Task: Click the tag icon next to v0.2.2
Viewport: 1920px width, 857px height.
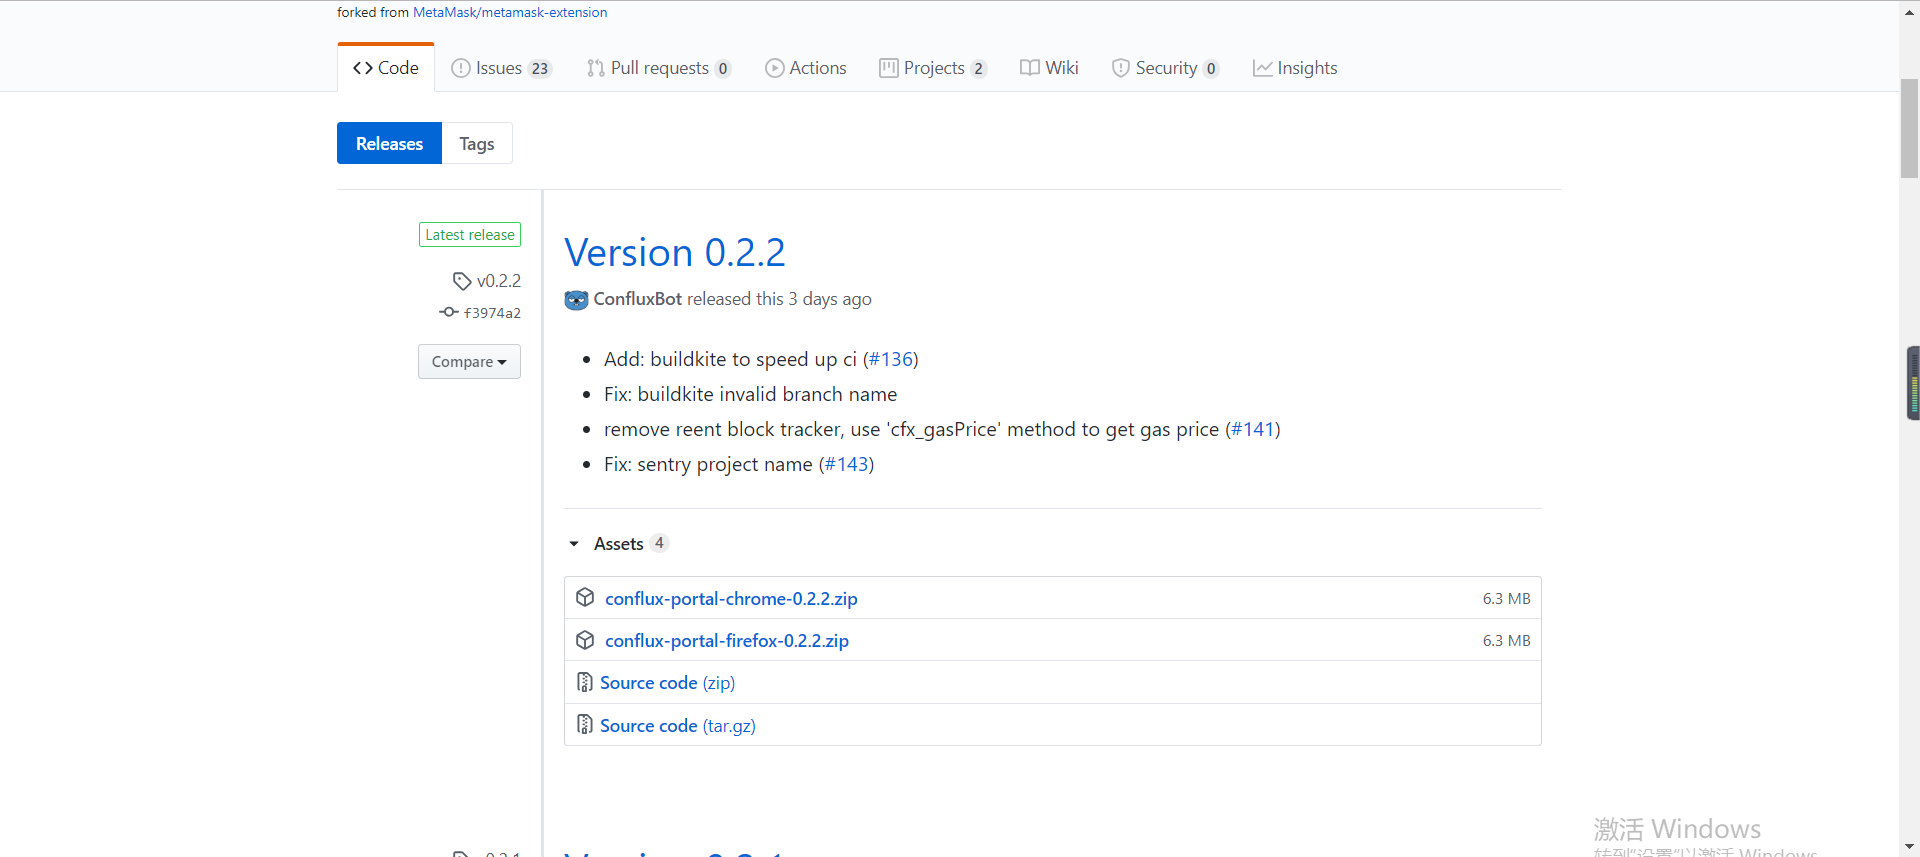Action: (461, 281)
